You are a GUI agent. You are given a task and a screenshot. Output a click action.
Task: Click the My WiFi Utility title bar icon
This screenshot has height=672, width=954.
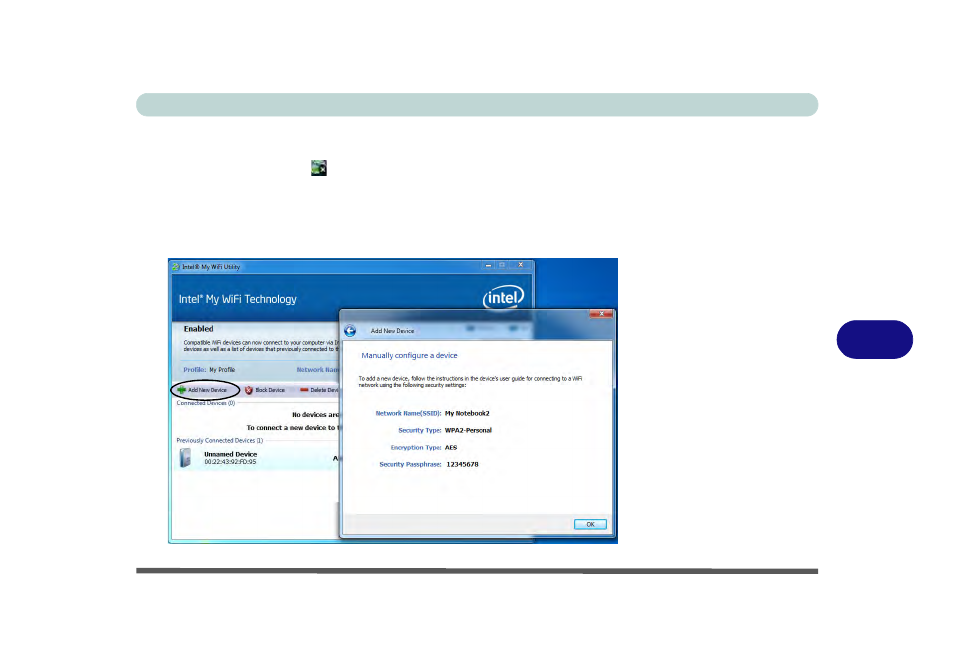175,267
